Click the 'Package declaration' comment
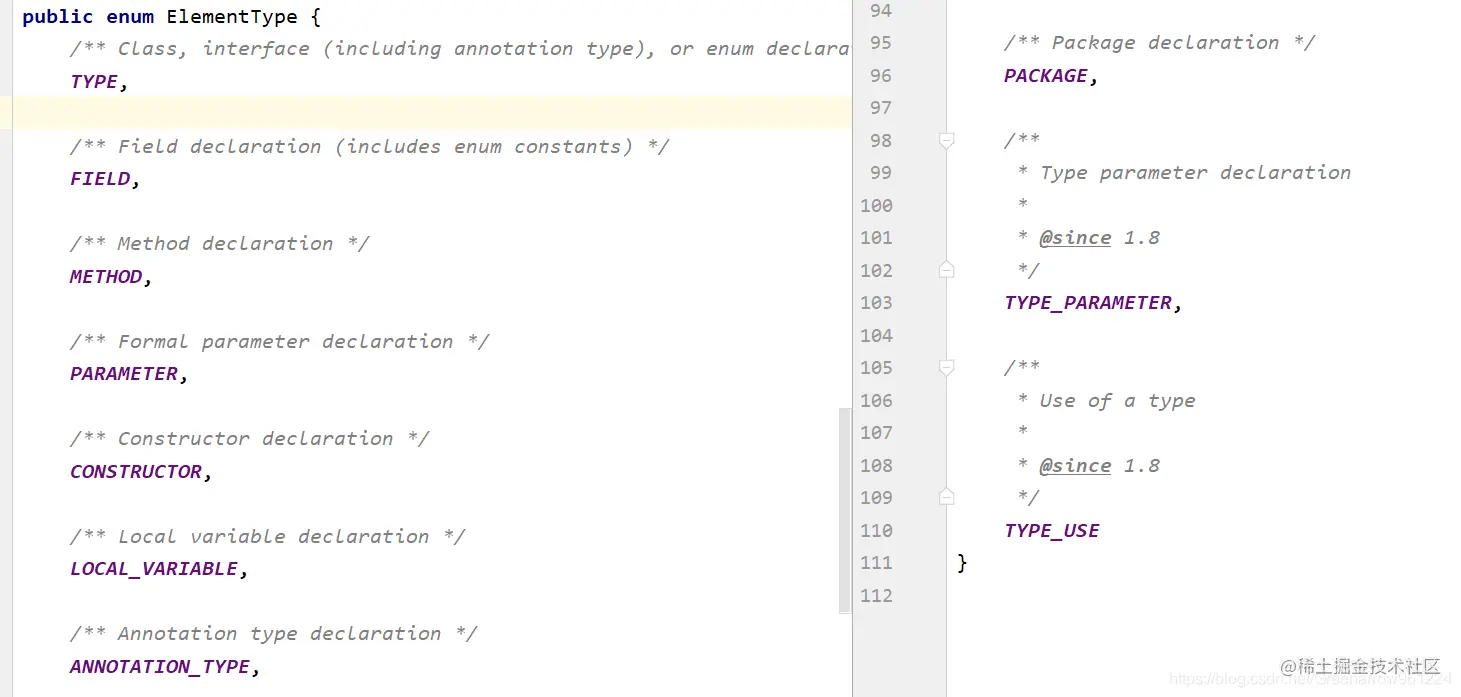1461x697 pixels. [1160, 43]
